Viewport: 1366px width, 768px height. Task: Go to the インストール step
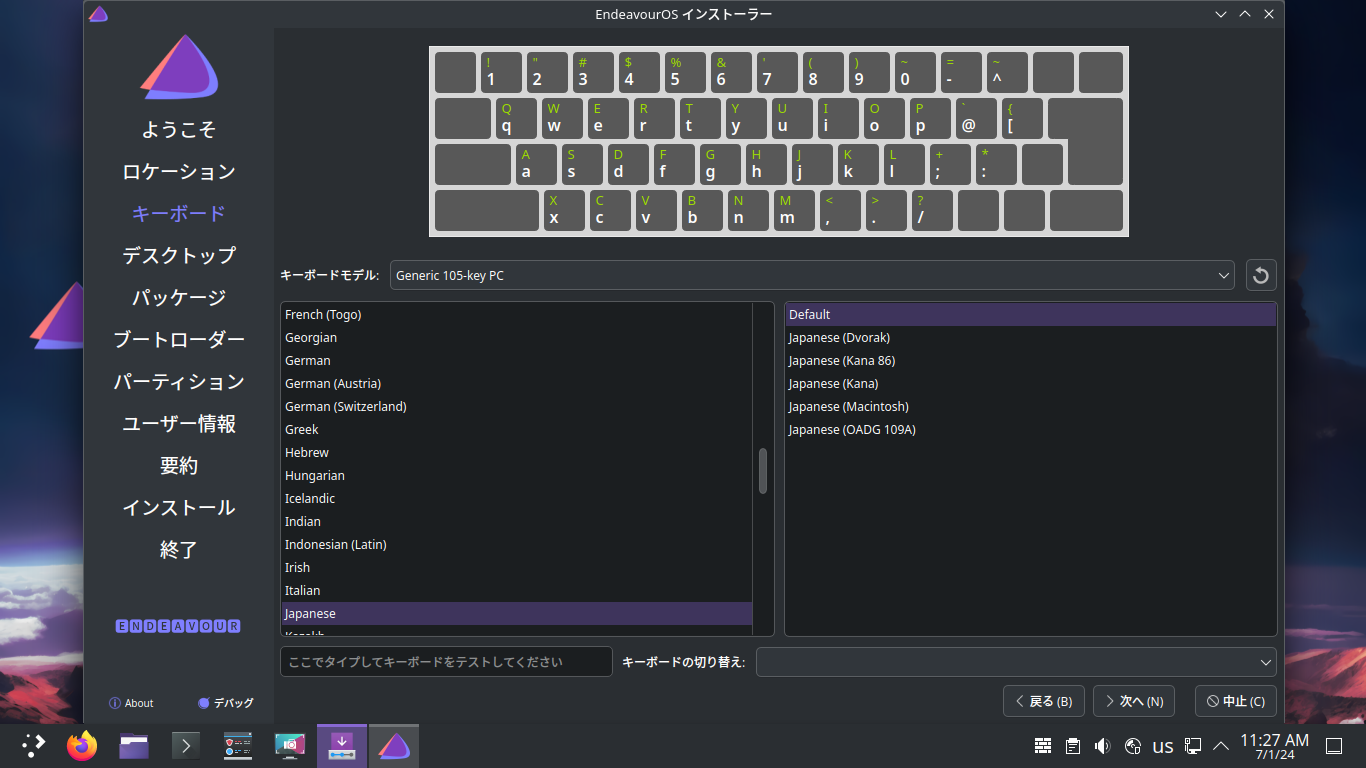(x=179, y=508)
